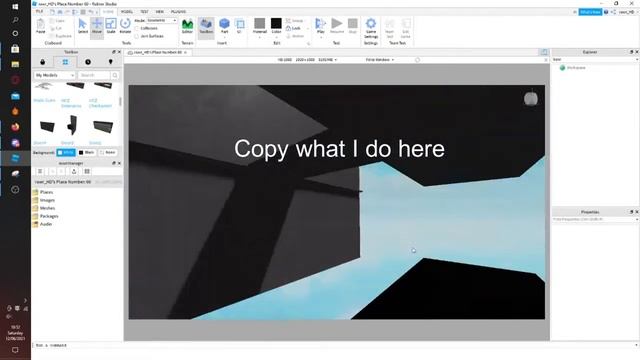Open Windows taskbar search
This screenshot has height=360, width=640.
coord(15,20)
